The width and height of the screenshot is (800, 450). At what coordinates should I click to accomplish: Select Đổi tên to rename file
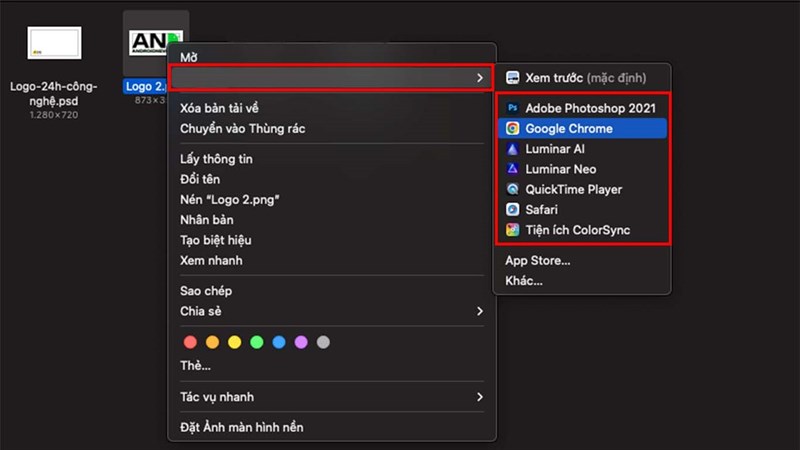pos(200,179)
